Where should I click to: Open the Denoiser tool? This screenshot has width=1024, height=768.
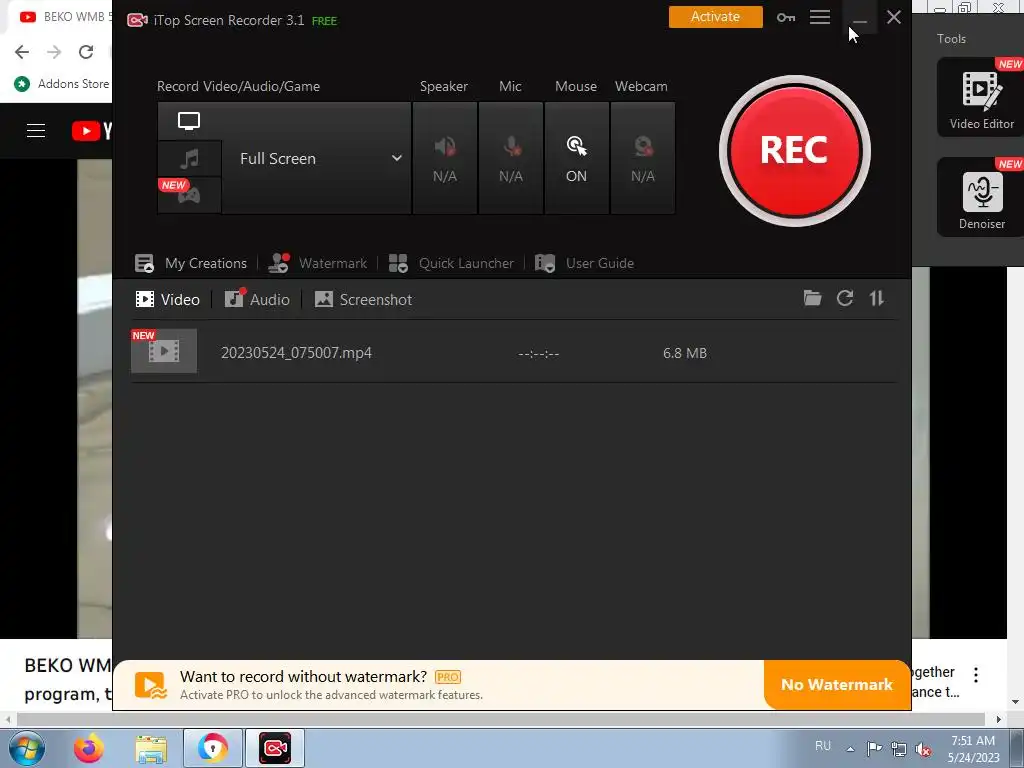click(x=981, y=197)
